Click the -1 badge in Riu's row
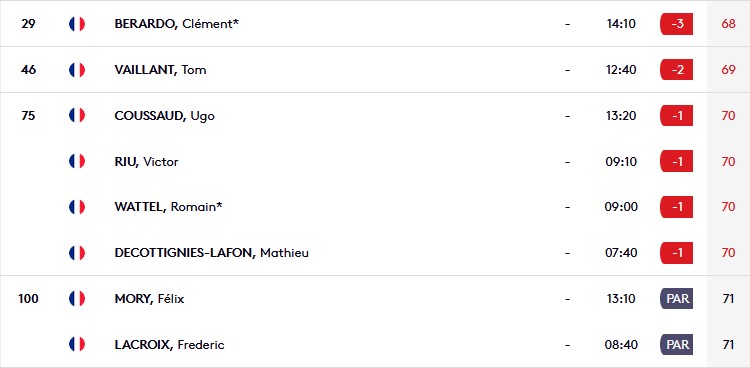 coord(676,161)
